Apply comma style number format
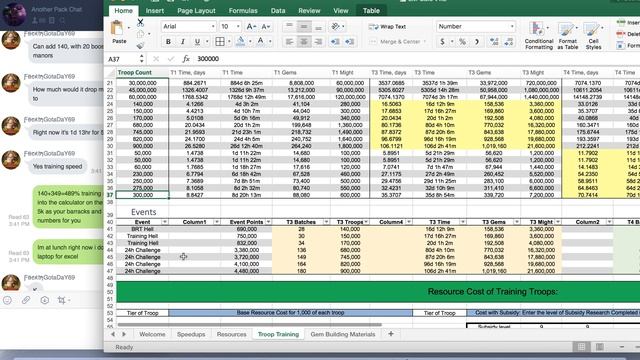 476,41
